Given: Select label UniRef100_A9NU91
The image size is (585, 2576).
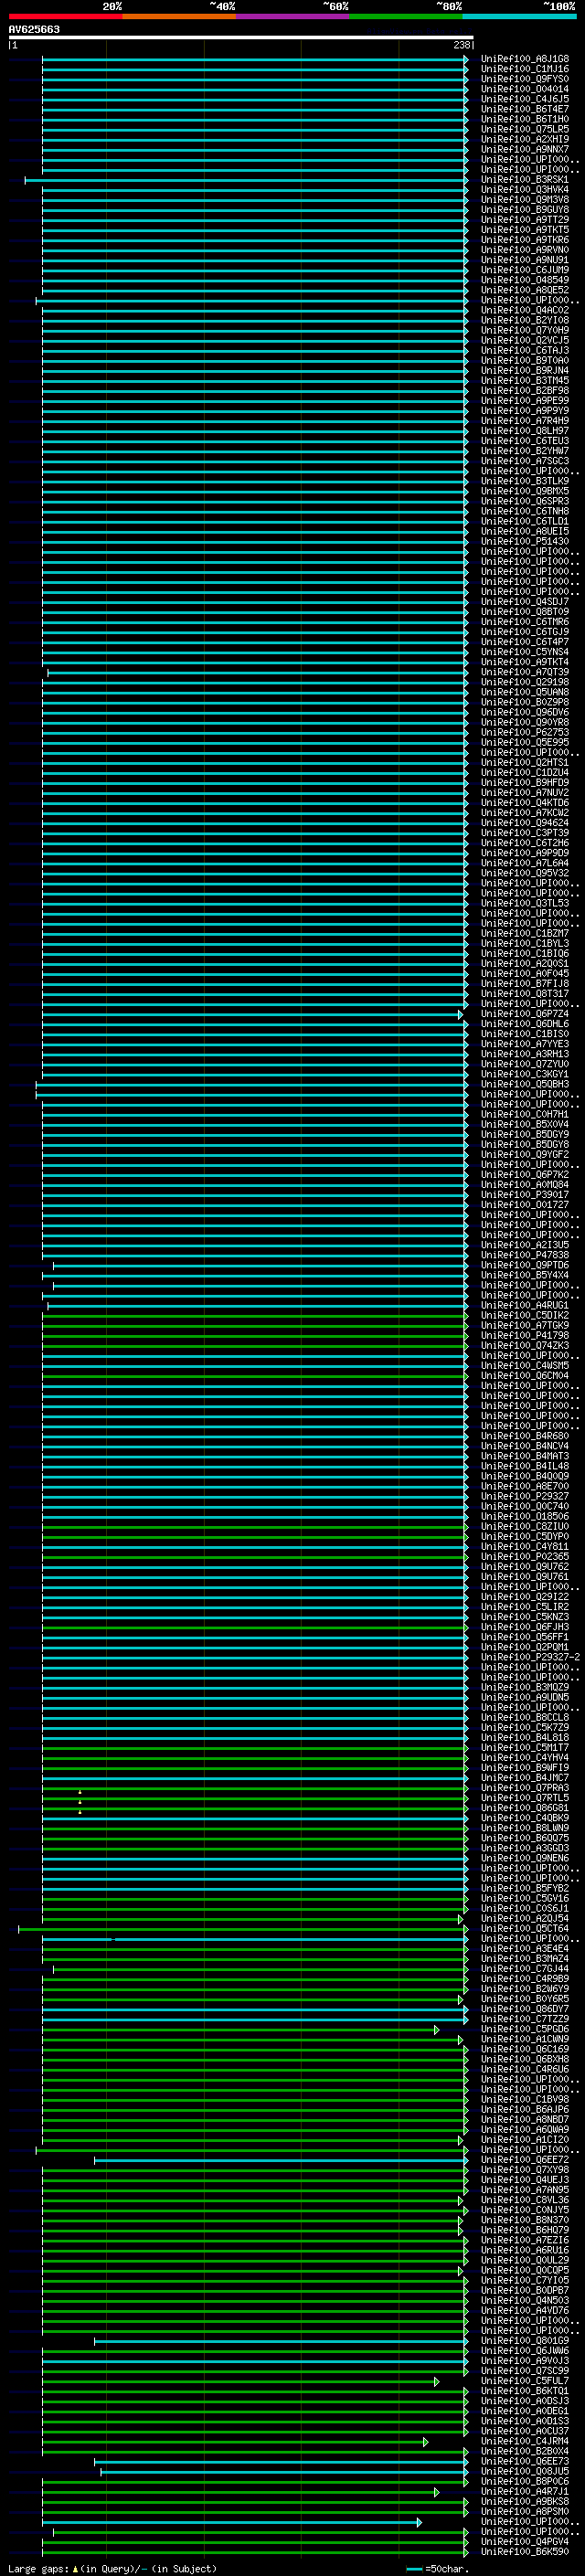Looking at the screenshot, I should pyautogui.click(x=525, y=260).
